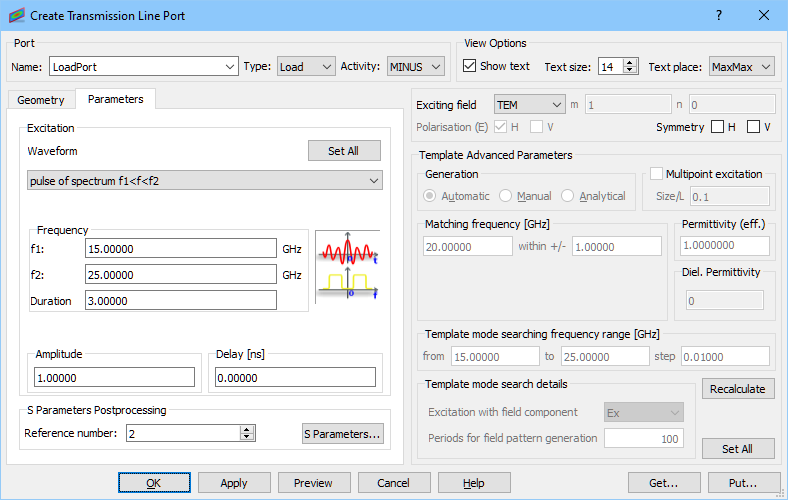
Task: Decrease Text size with spinner down arrow
Action: pyautogui.click(x=630, y=70)
